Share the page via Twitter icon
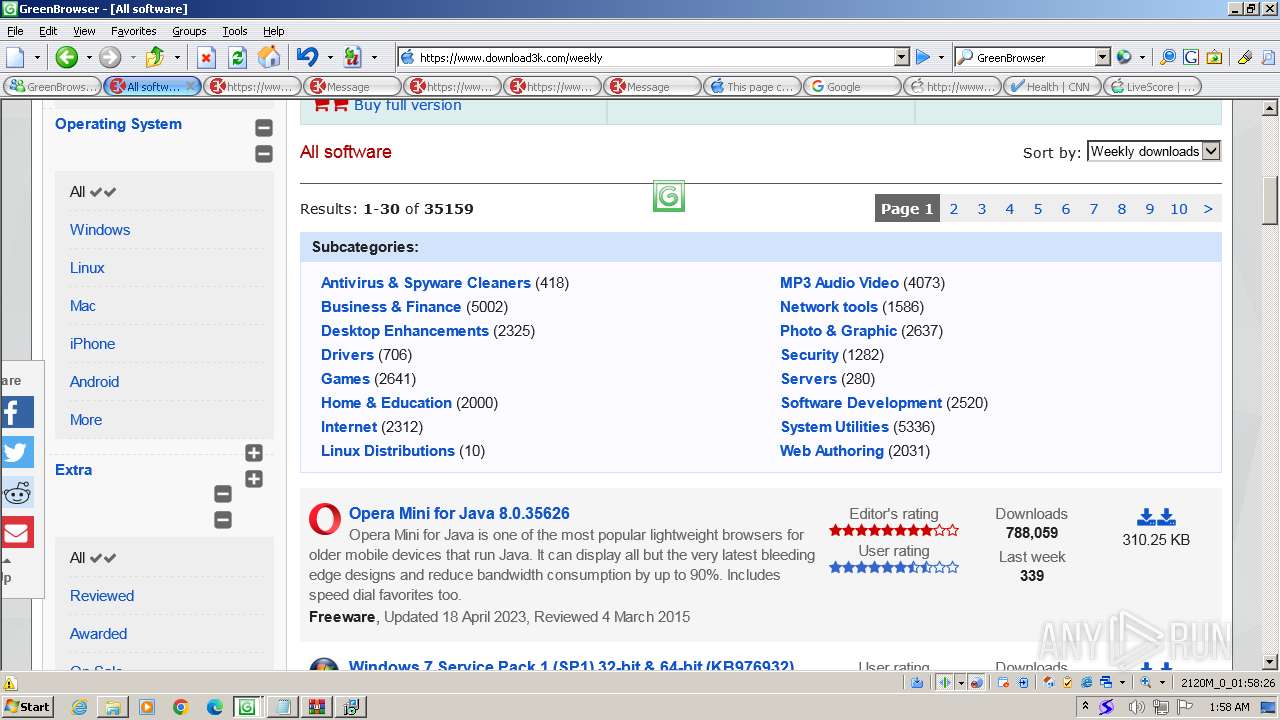Viewport: 1280px width, 720px height. pos(16,452)
